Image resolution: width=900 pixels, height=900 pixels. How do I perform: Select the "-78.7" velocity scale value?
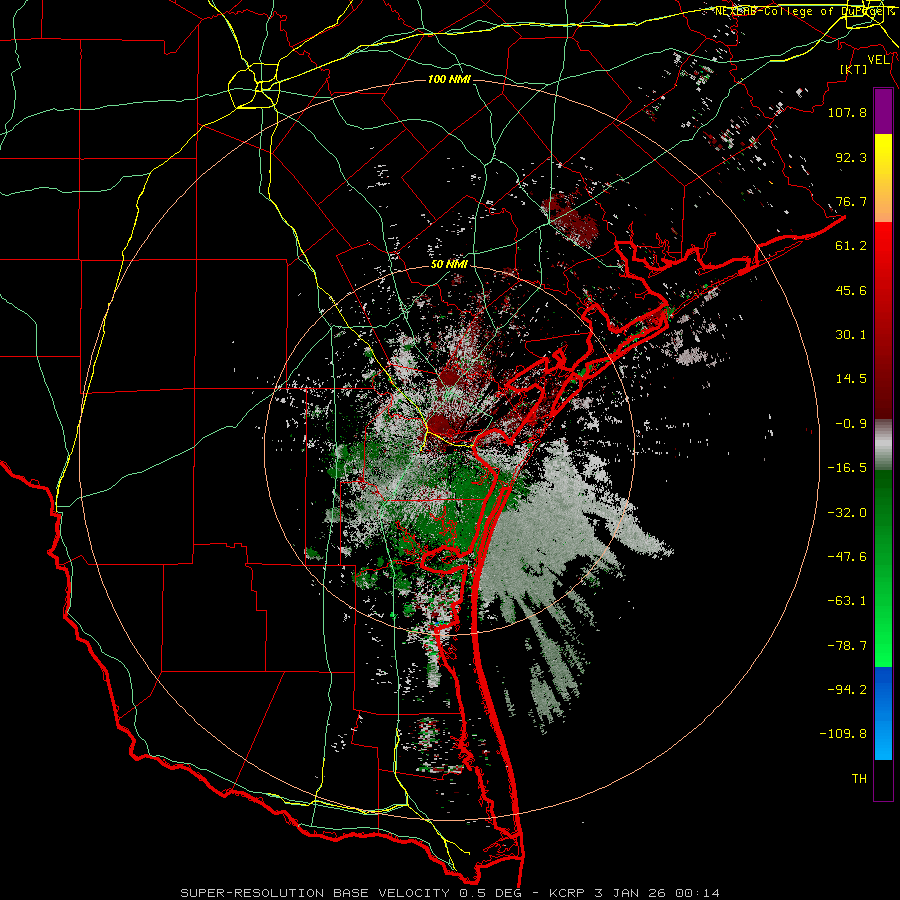click(x=847, y=646)
